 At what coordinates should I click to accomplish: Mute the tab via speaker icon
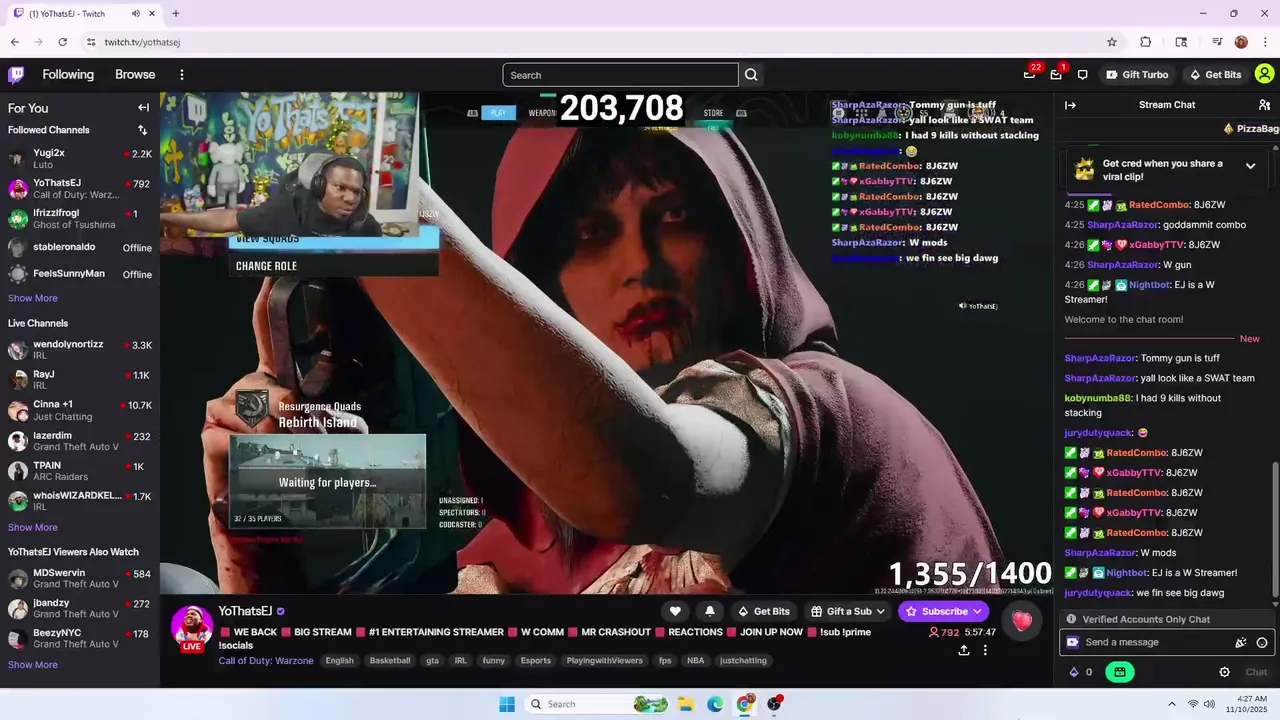click(x=135, y=14)
